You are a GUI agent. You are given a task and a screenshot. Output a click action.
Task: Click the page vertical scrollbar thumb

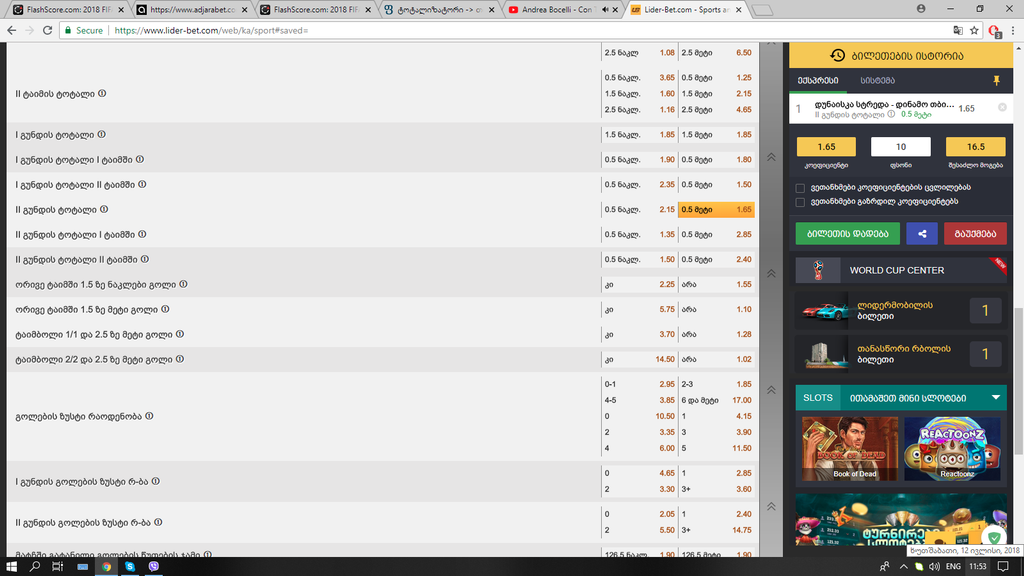coord(1019,380)
